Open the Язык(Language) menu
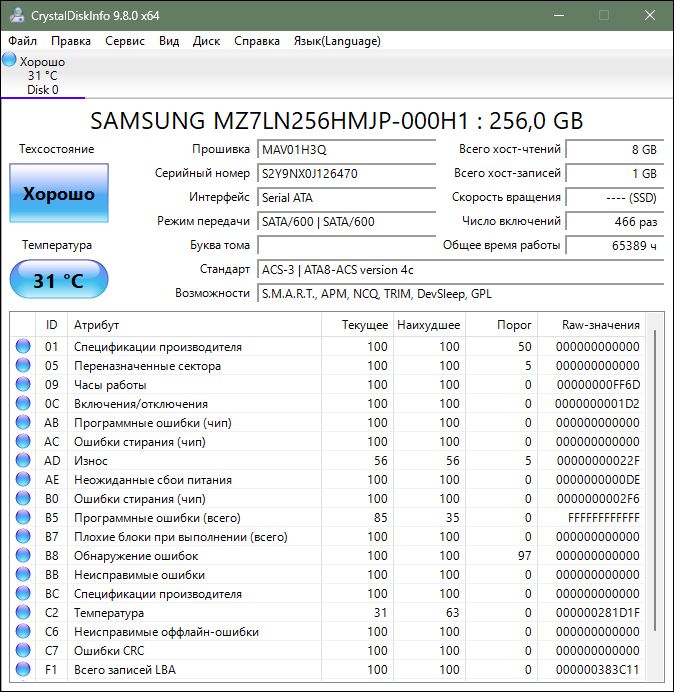 point(337,41)
